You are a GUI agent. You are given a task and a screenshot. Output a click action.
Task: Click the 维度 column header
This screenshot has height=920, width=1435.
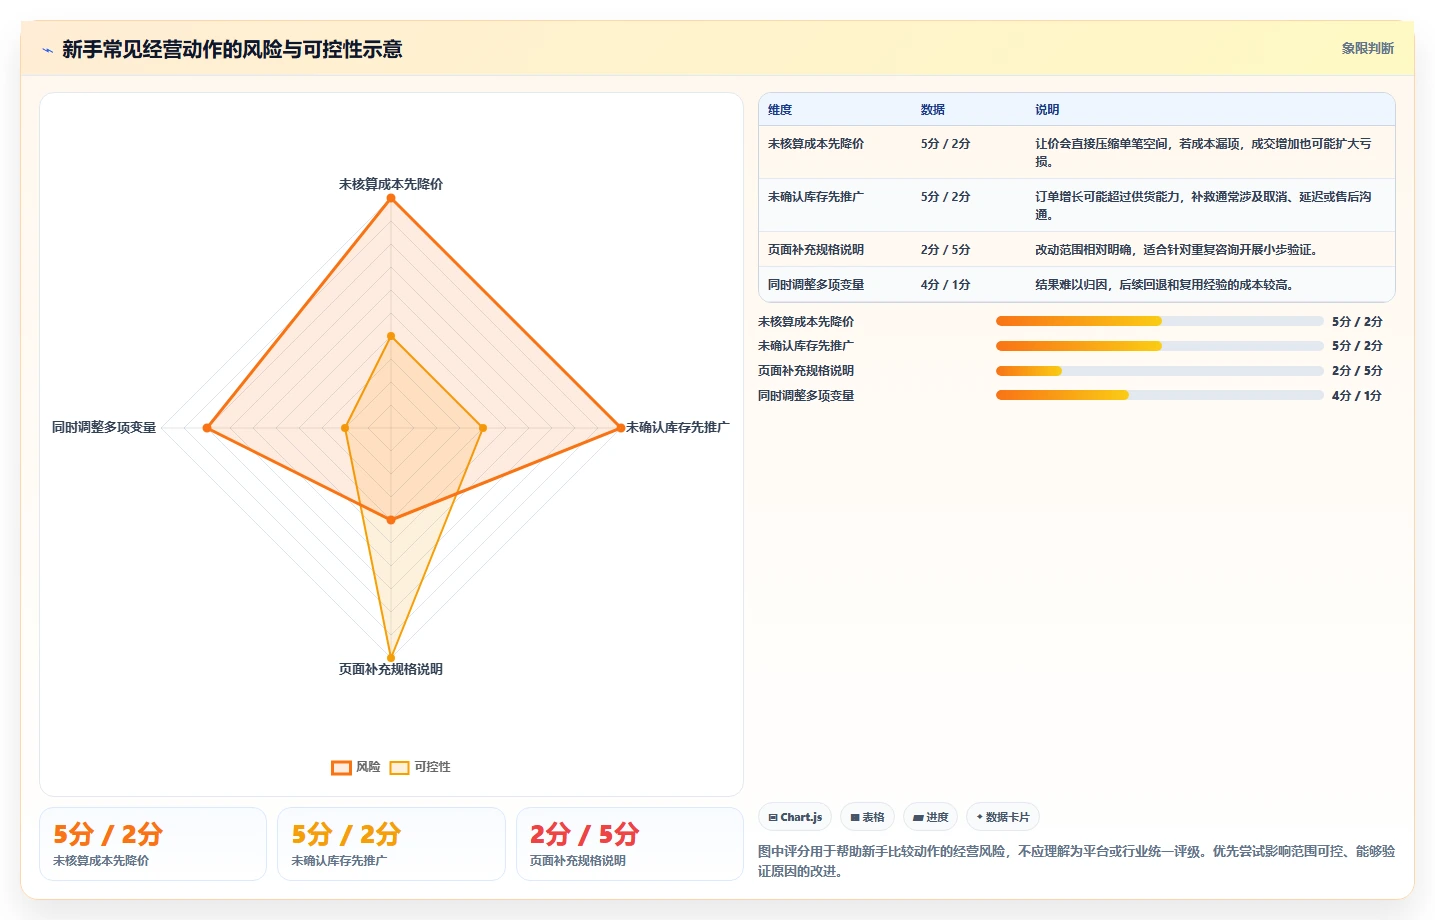click(780, 110)
